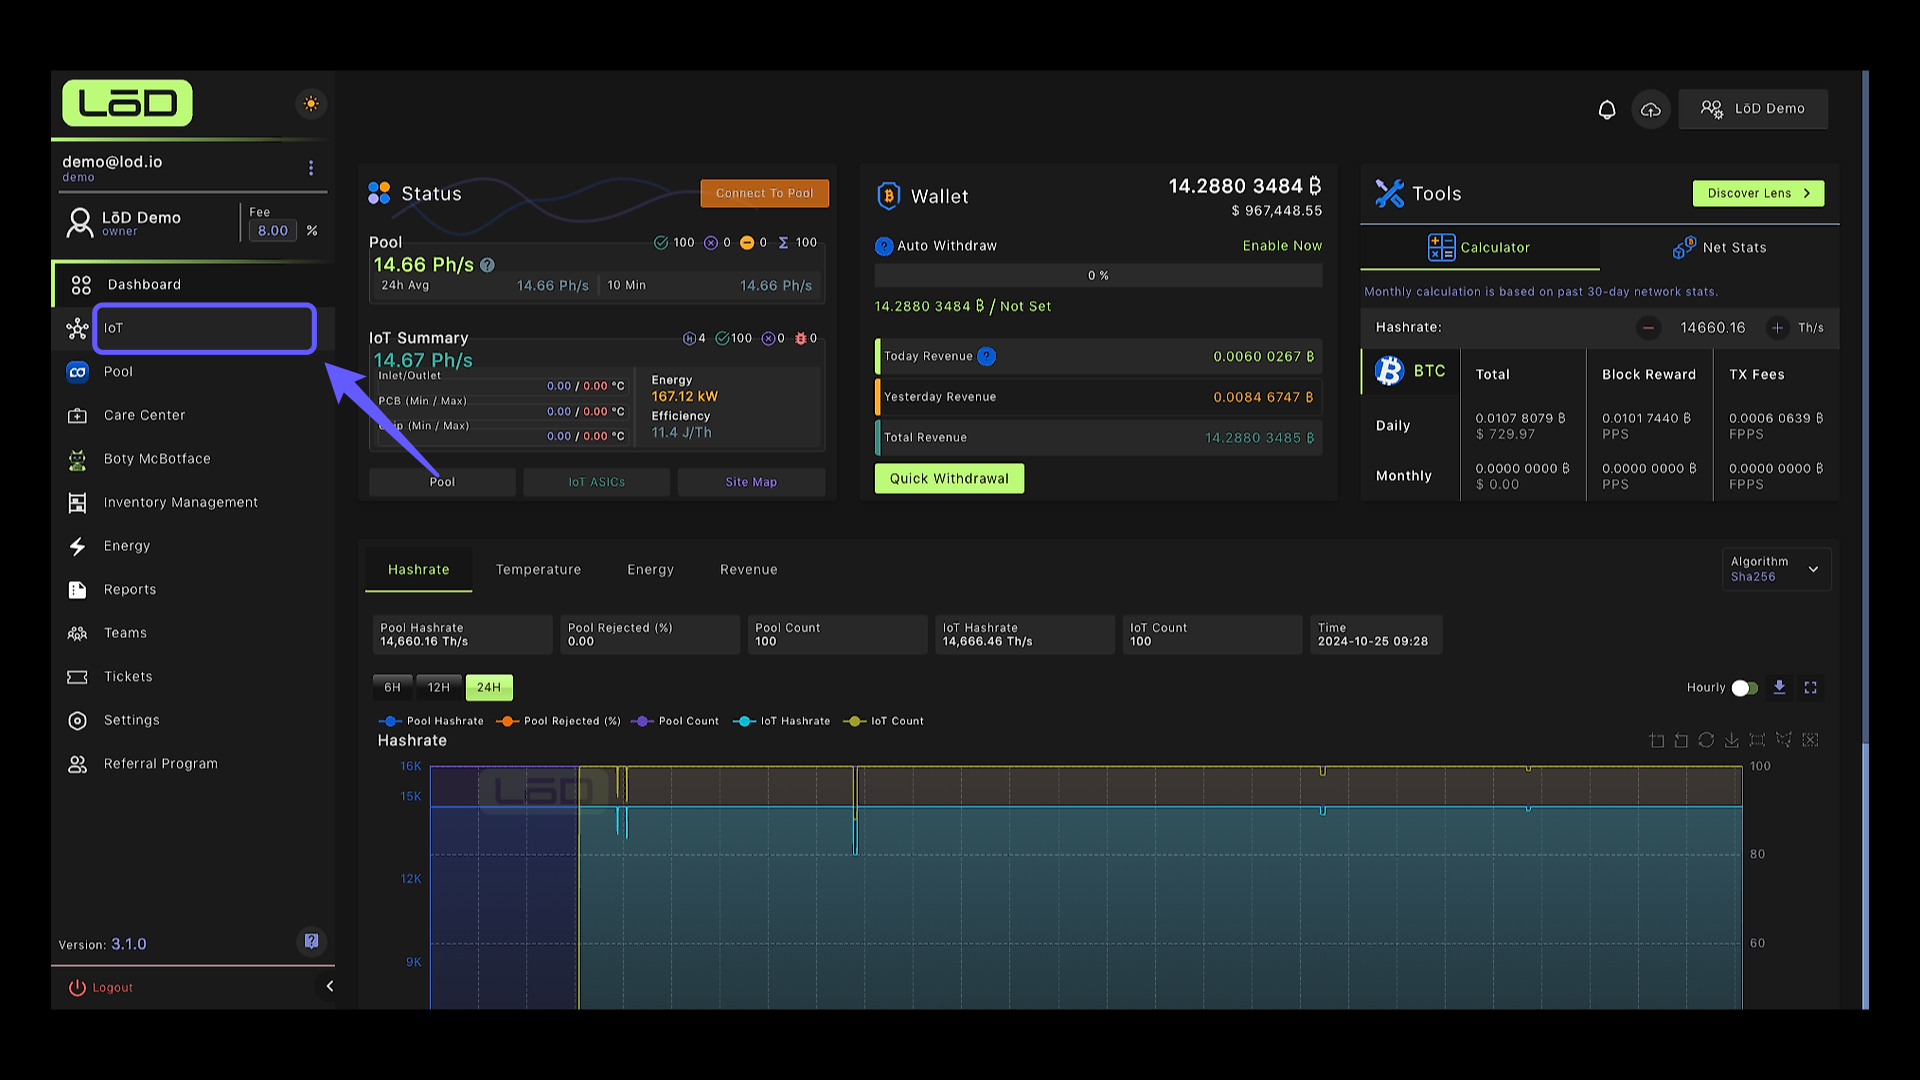Toggle the light/dark theme sun icon
Viewport: 1920px width, 1080px height.
click(x=311, y=104)
